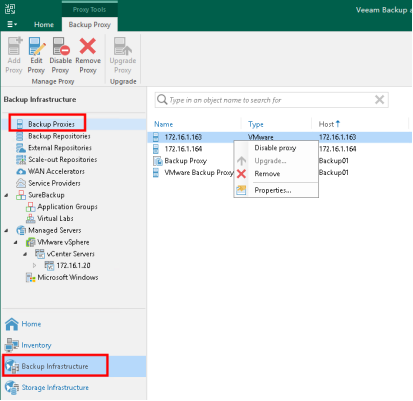Click Host cell 172.16.1.164
The image size is (413, 401).
click(337, 149)
